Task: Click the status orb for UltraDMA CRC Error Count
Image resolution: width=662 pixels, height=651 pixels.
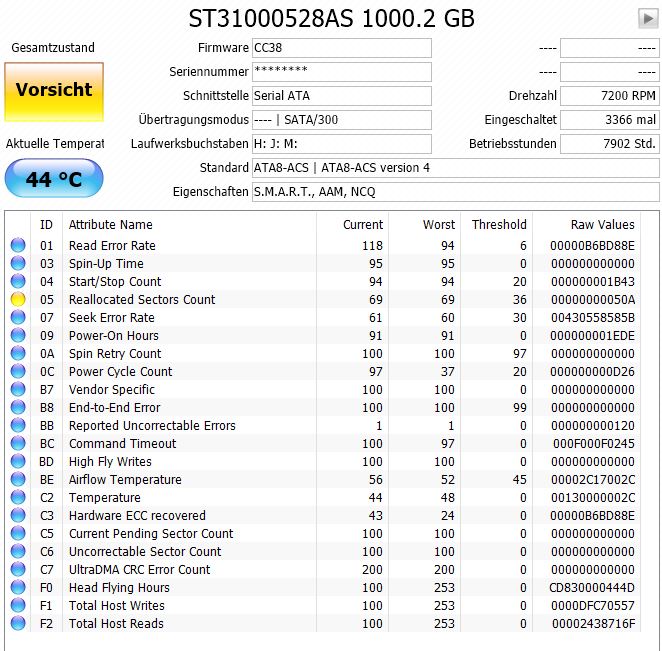Action: click(18, 569)
